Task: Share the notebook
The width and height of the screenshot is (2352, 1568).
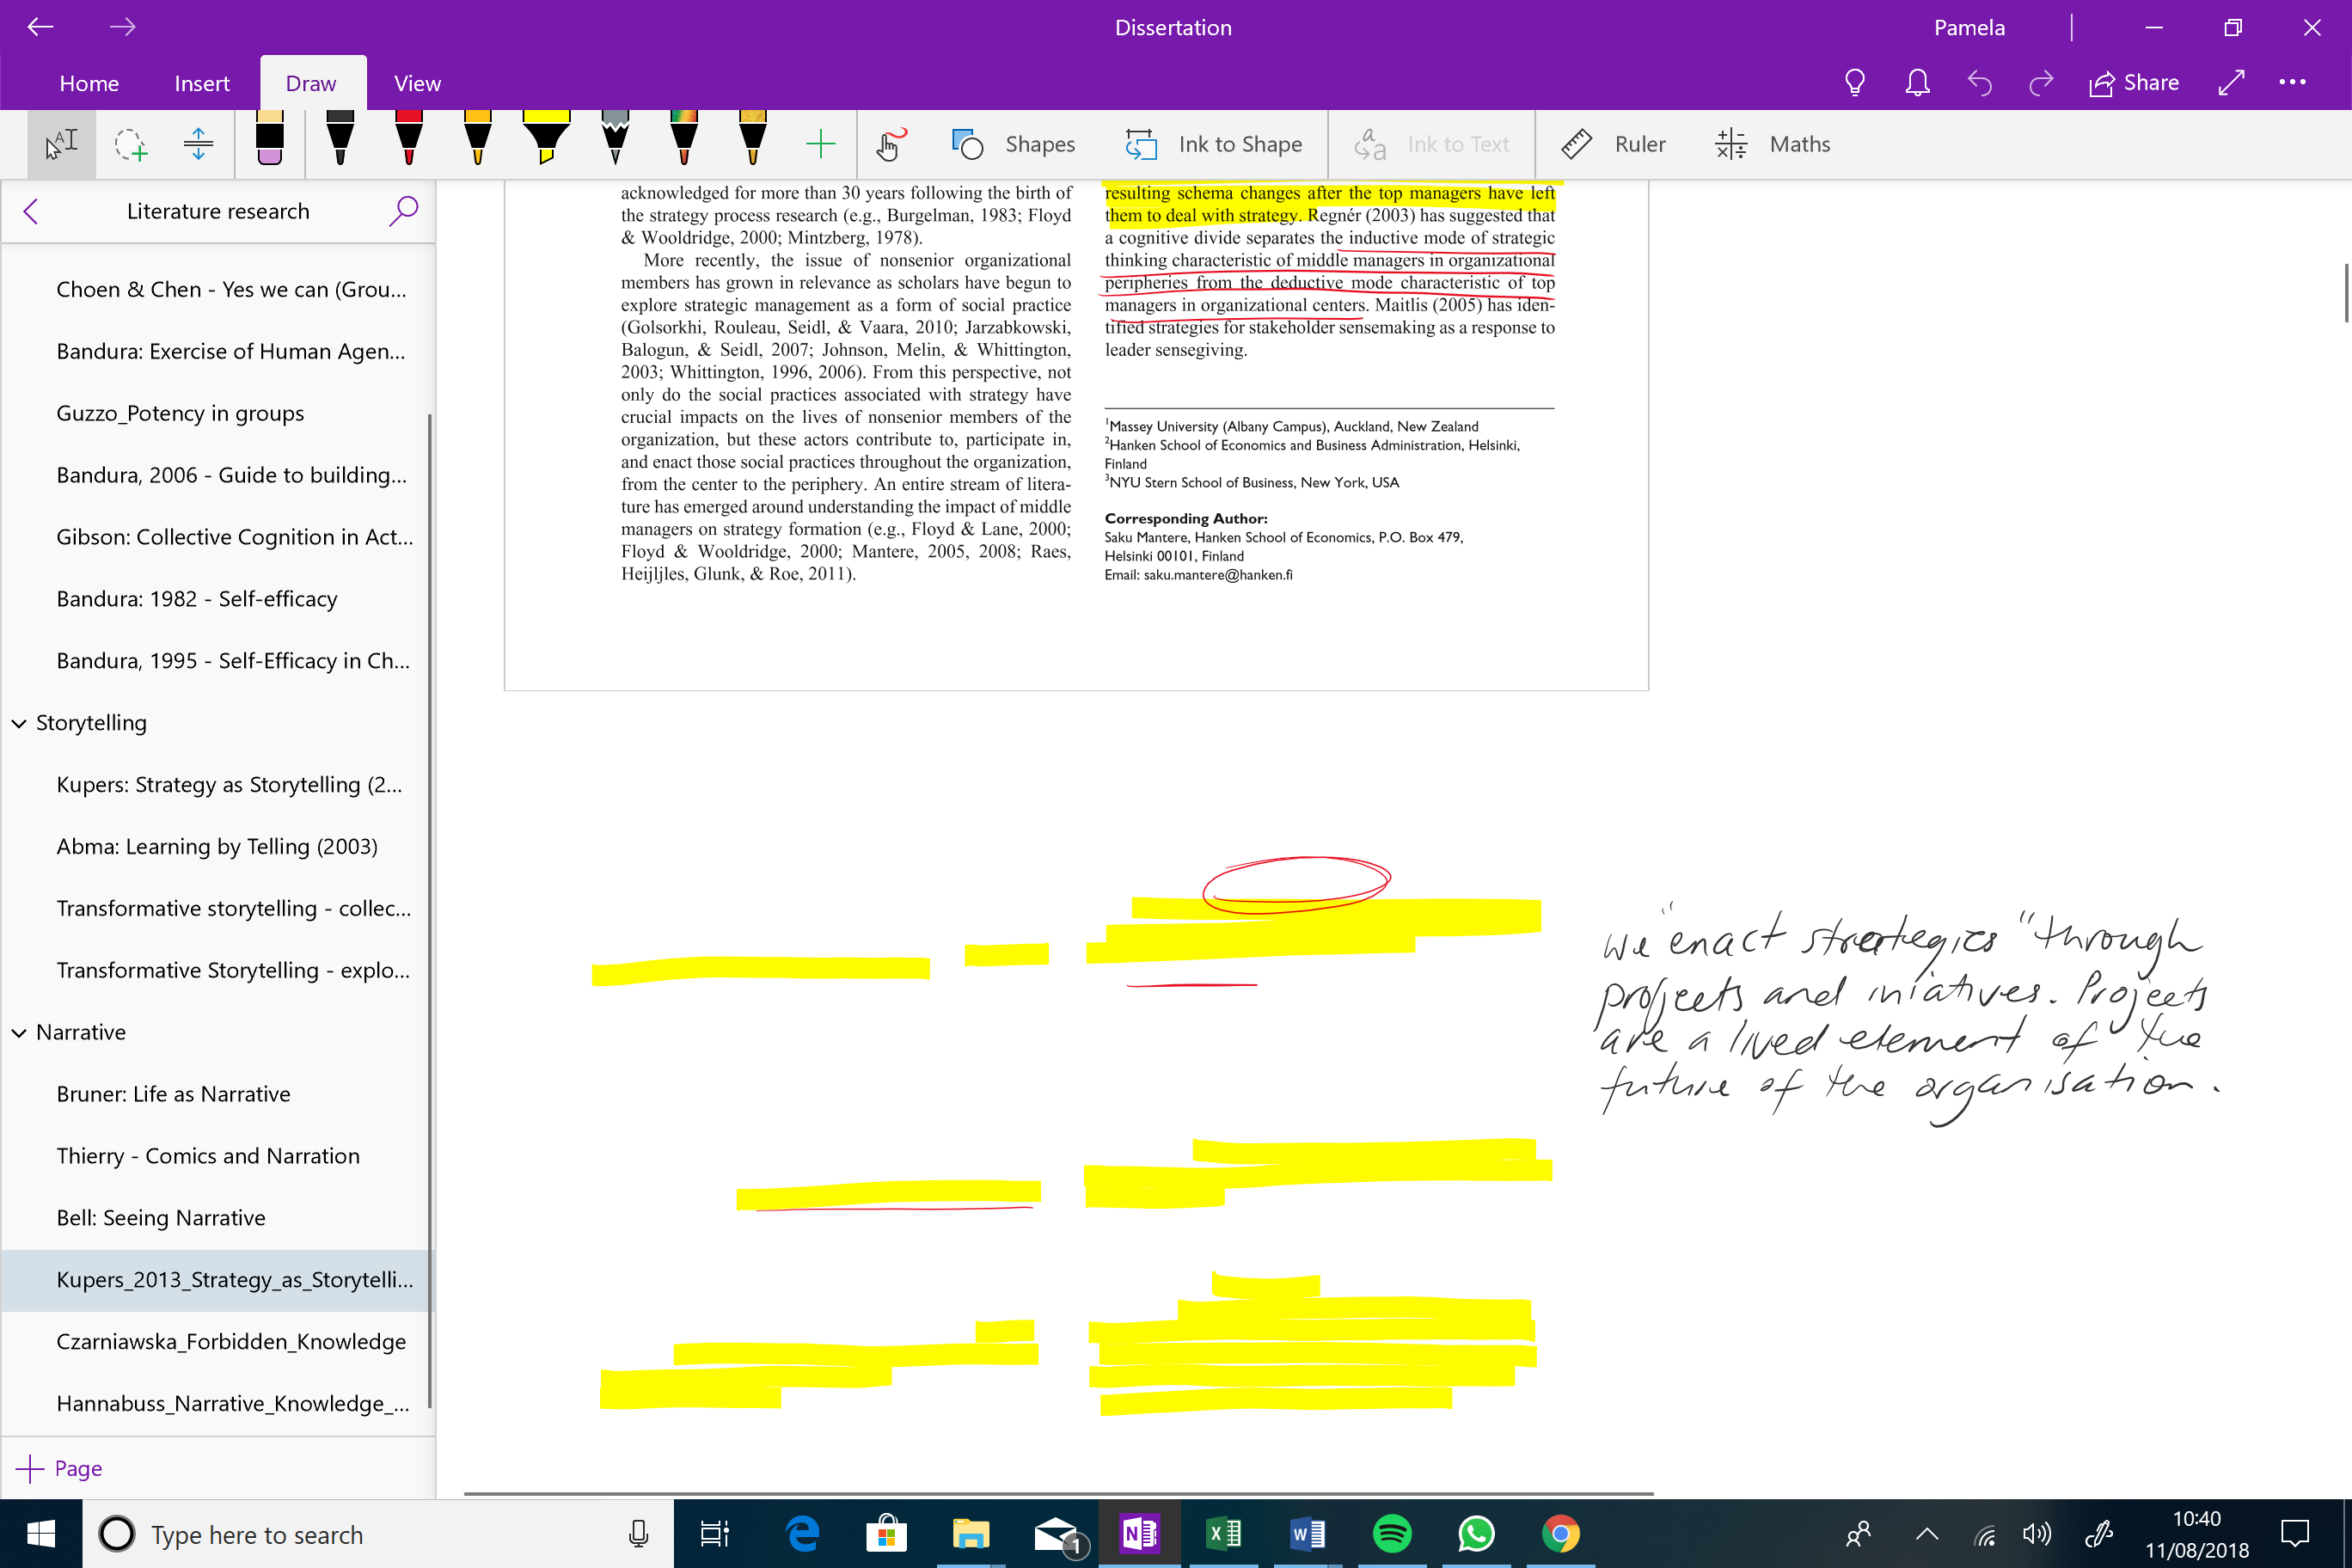Action: click(x=2134, y=83)
